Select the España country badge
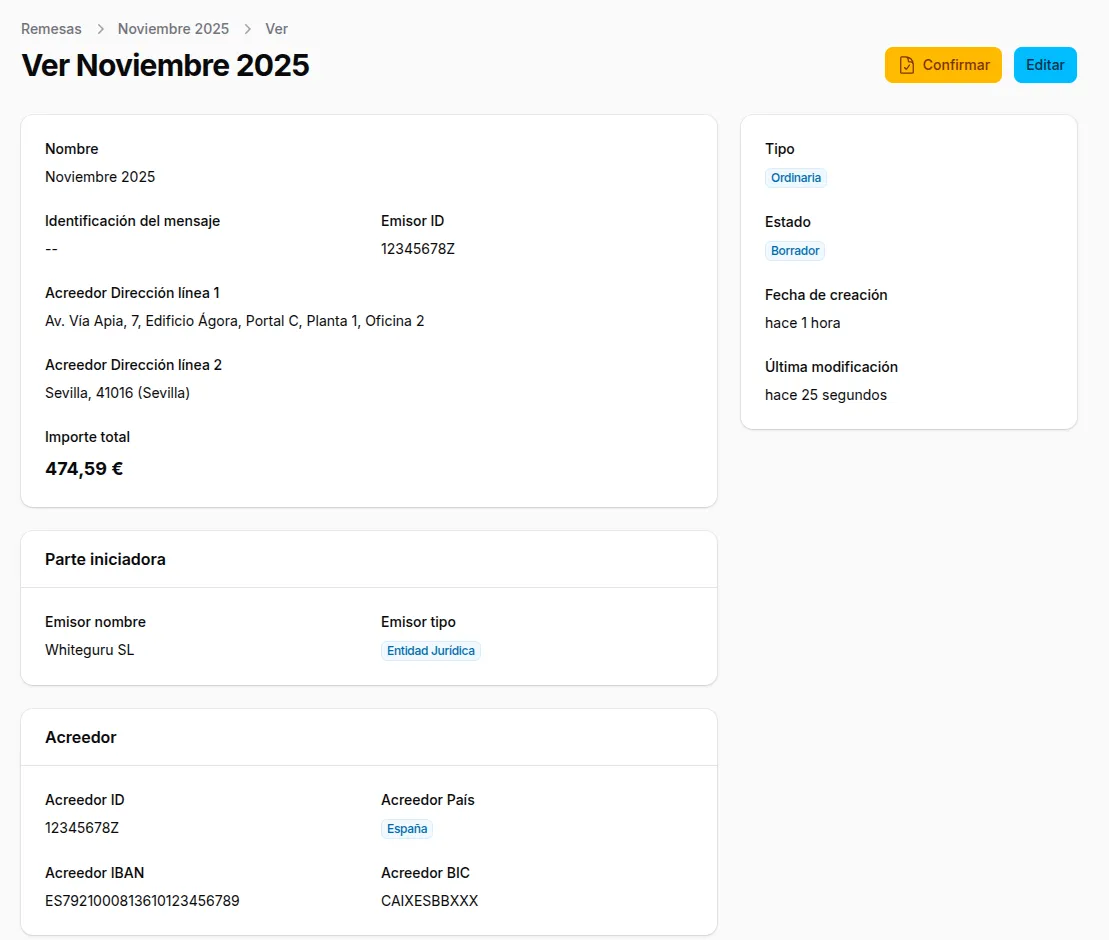This screenshot has width=1109, height=940. [407, 829]
